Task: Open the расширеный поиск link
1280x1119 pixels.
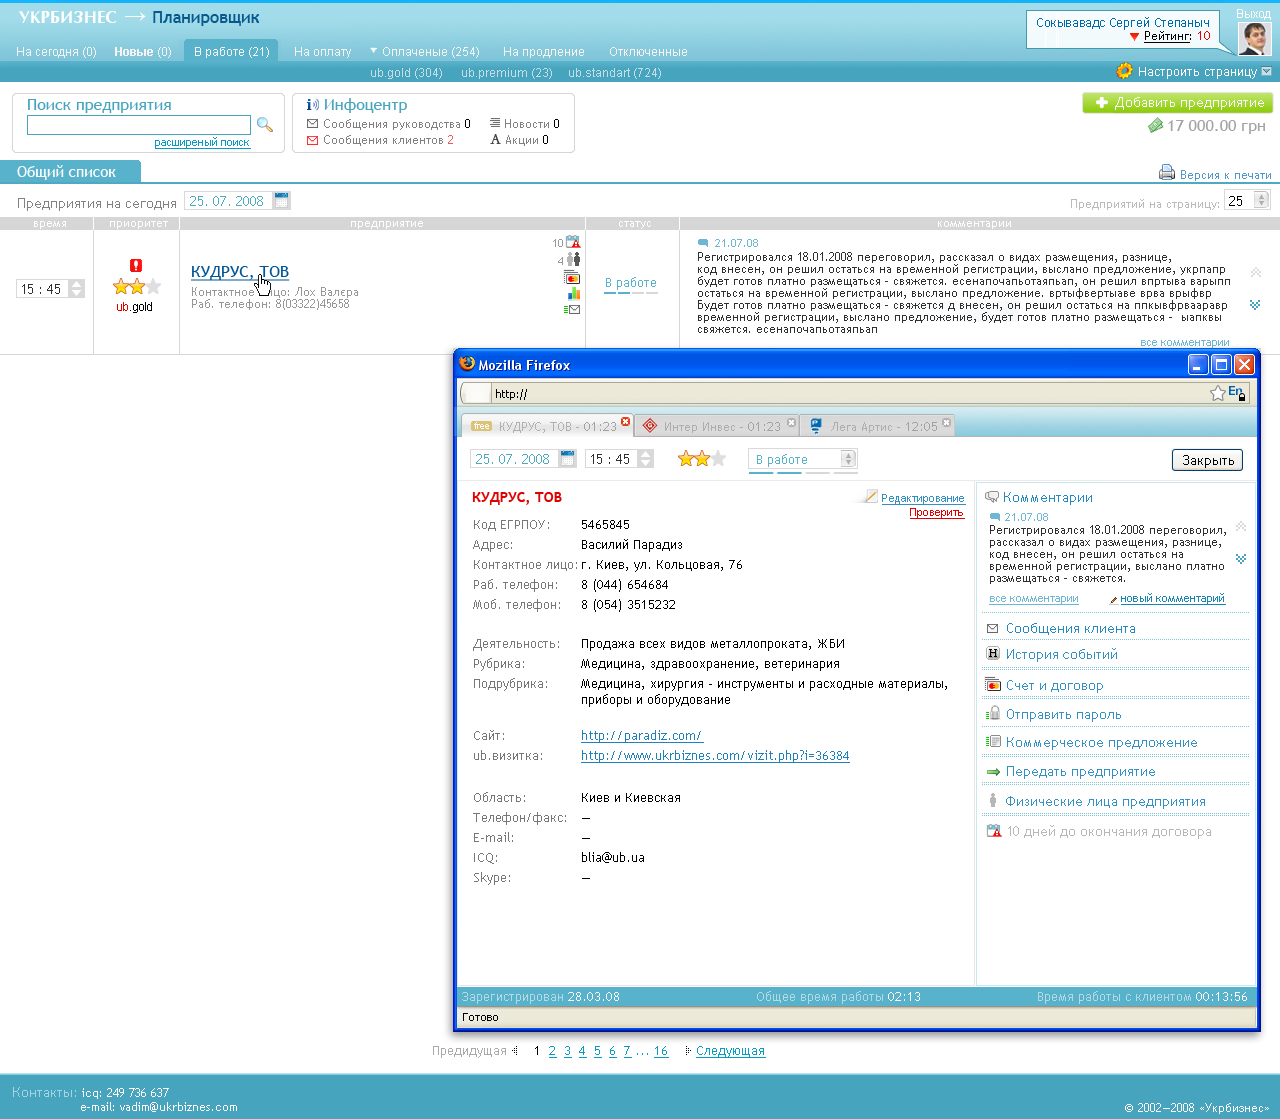Action: coord(202,143)
